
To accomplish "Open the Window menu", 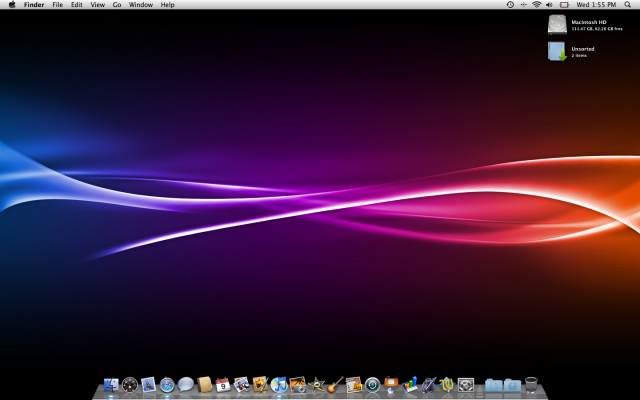I will click(141, 5).
